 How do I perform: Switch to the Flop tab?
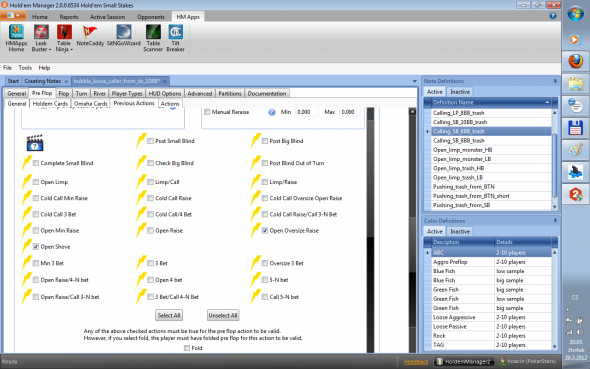pyautogui.click(x=64, y=94)
